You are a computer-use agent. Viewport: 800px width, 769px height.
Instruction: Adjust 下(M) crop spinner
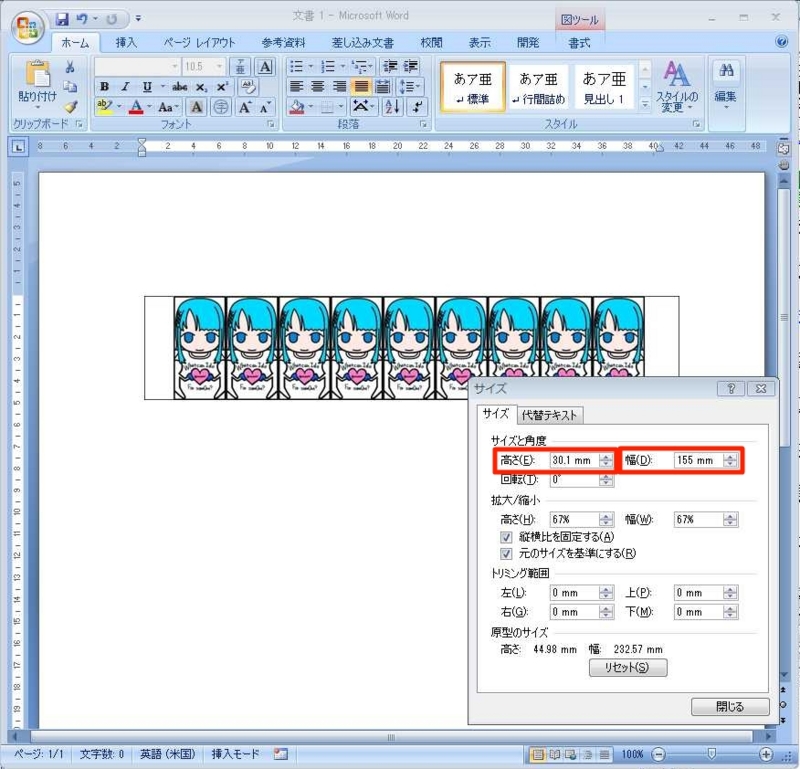pos(730,612)
